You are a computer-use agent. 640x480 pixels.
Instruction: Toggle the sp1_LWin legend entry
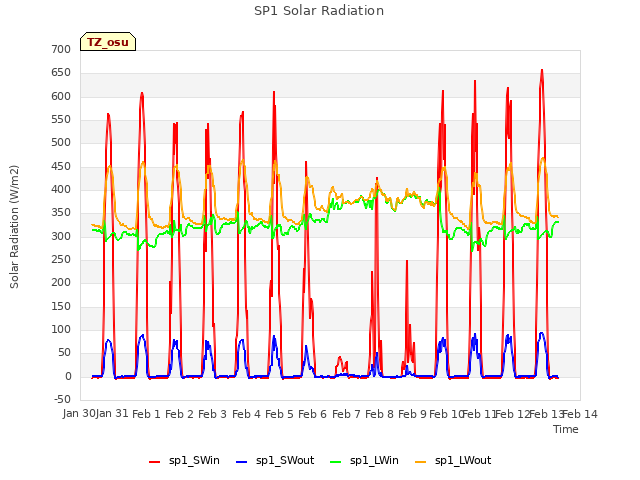tap(364, 461)
